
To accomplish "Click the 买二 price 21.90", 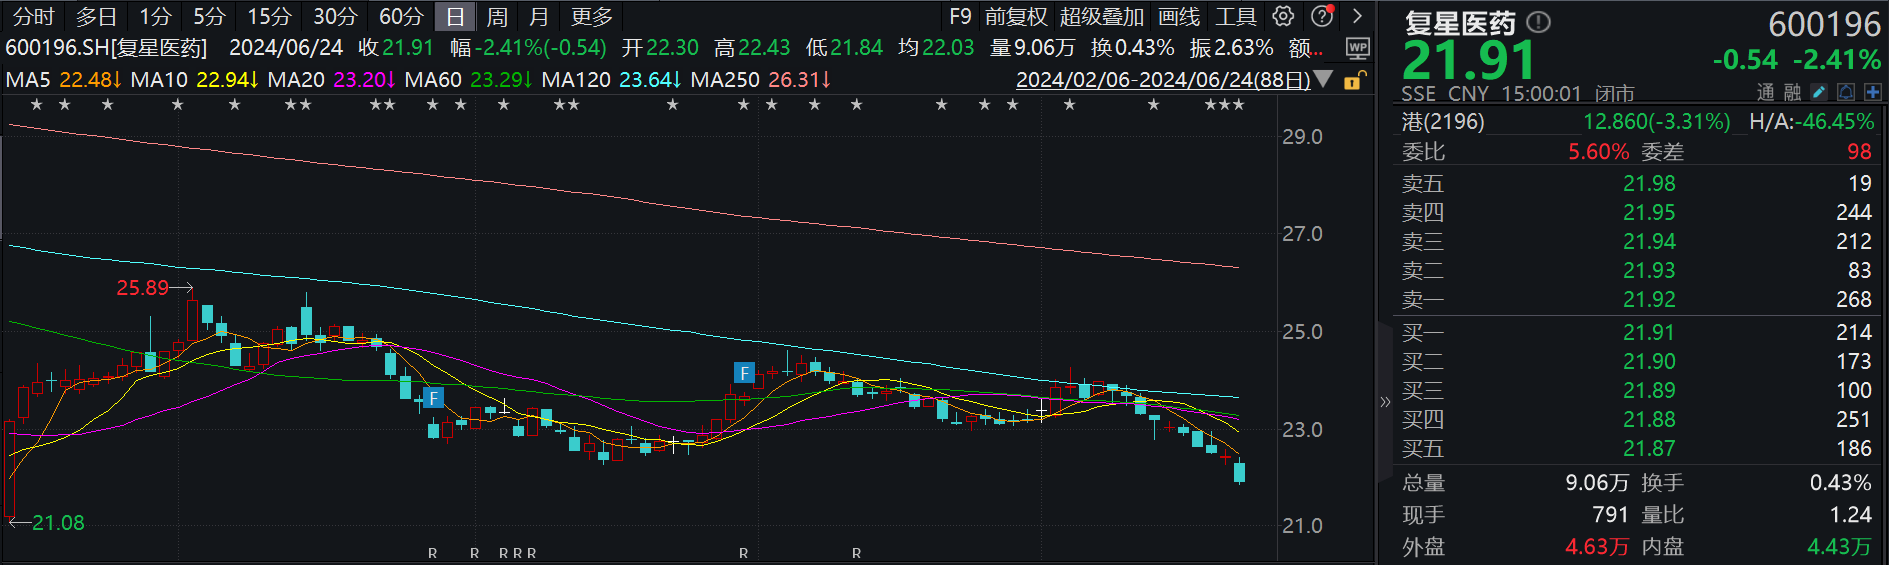I will [1649, 361].
